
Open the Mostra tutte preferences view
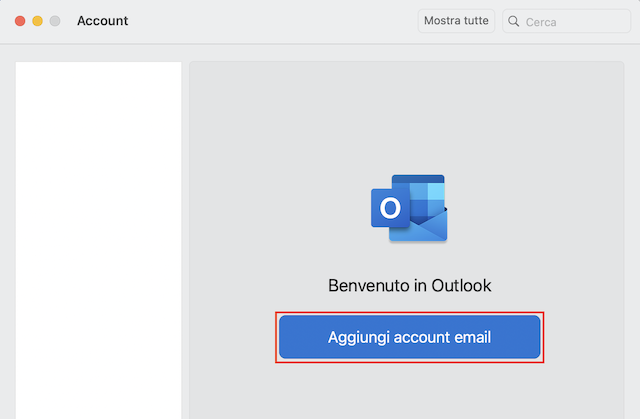(x=456, y=21)
